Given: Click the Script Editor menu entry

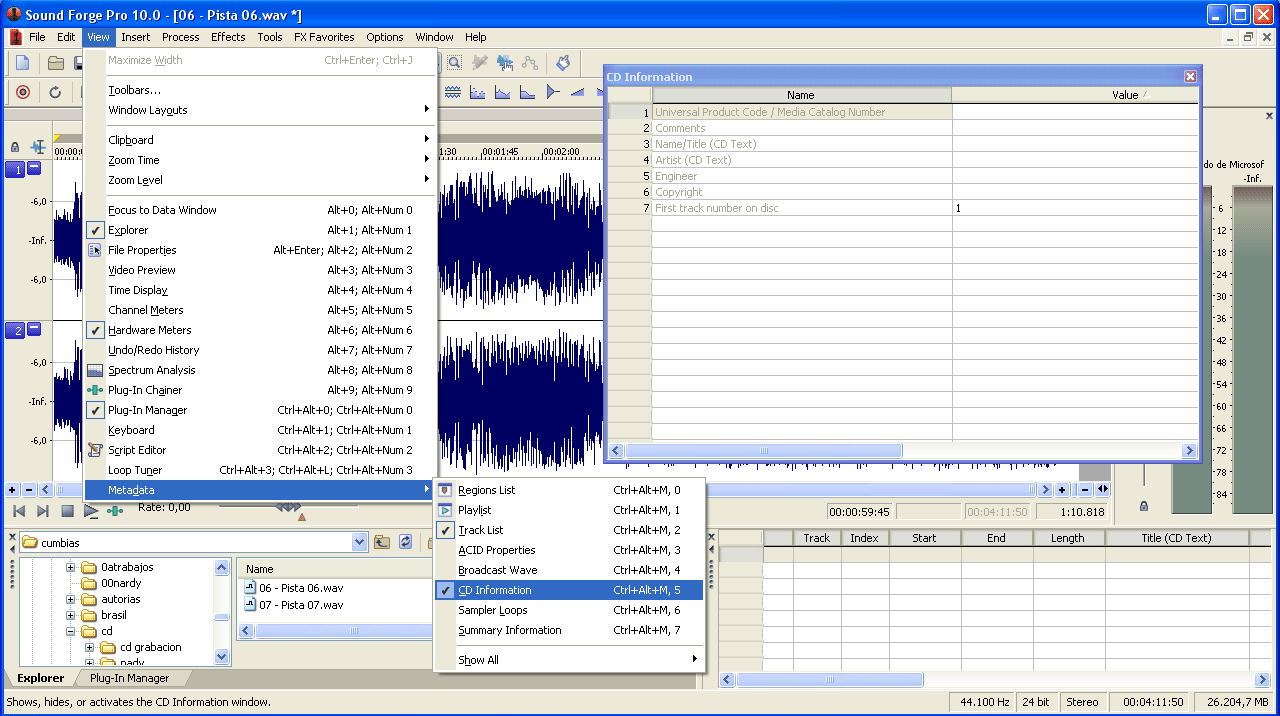Looking at the screenshot, I should coord(137,450).
